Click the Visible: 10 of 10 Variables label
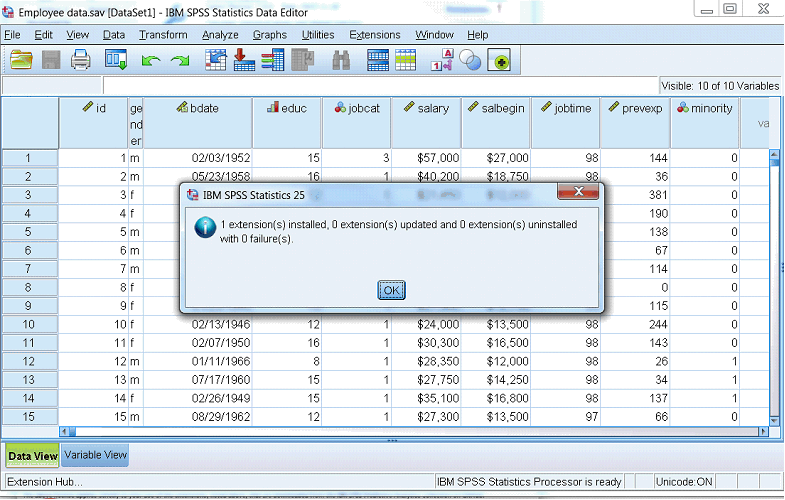This screenshot has width=785, height=500. tap(720, 86)
